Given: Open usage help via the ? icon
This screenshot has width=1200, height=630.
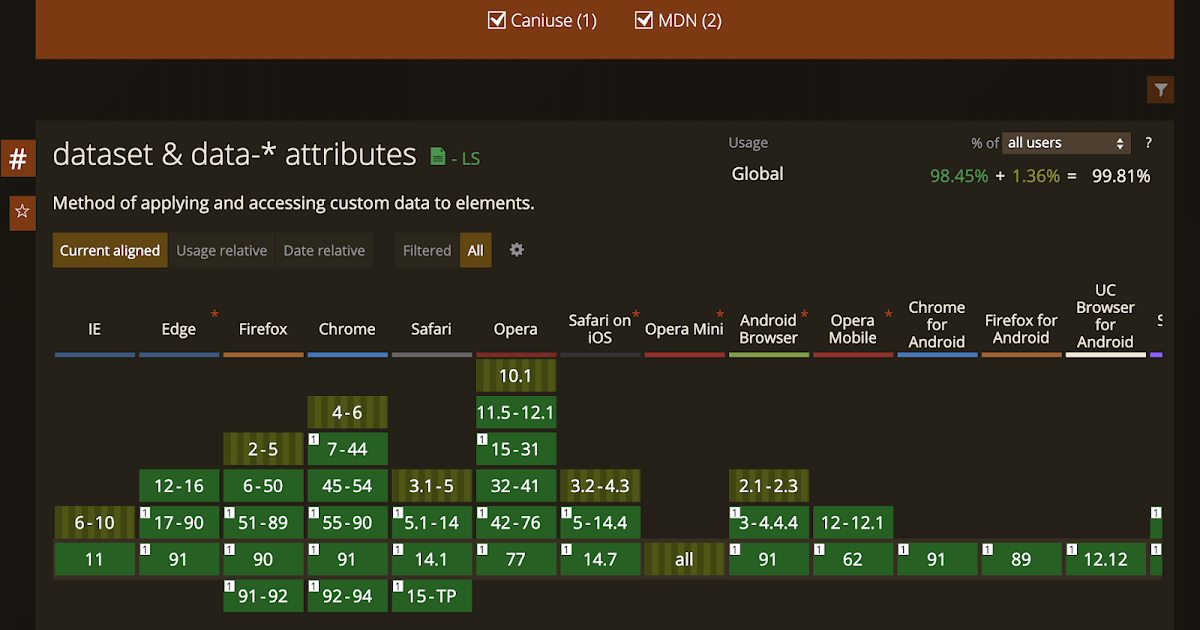Looking at the screenshot, I should pos(1147,143).
